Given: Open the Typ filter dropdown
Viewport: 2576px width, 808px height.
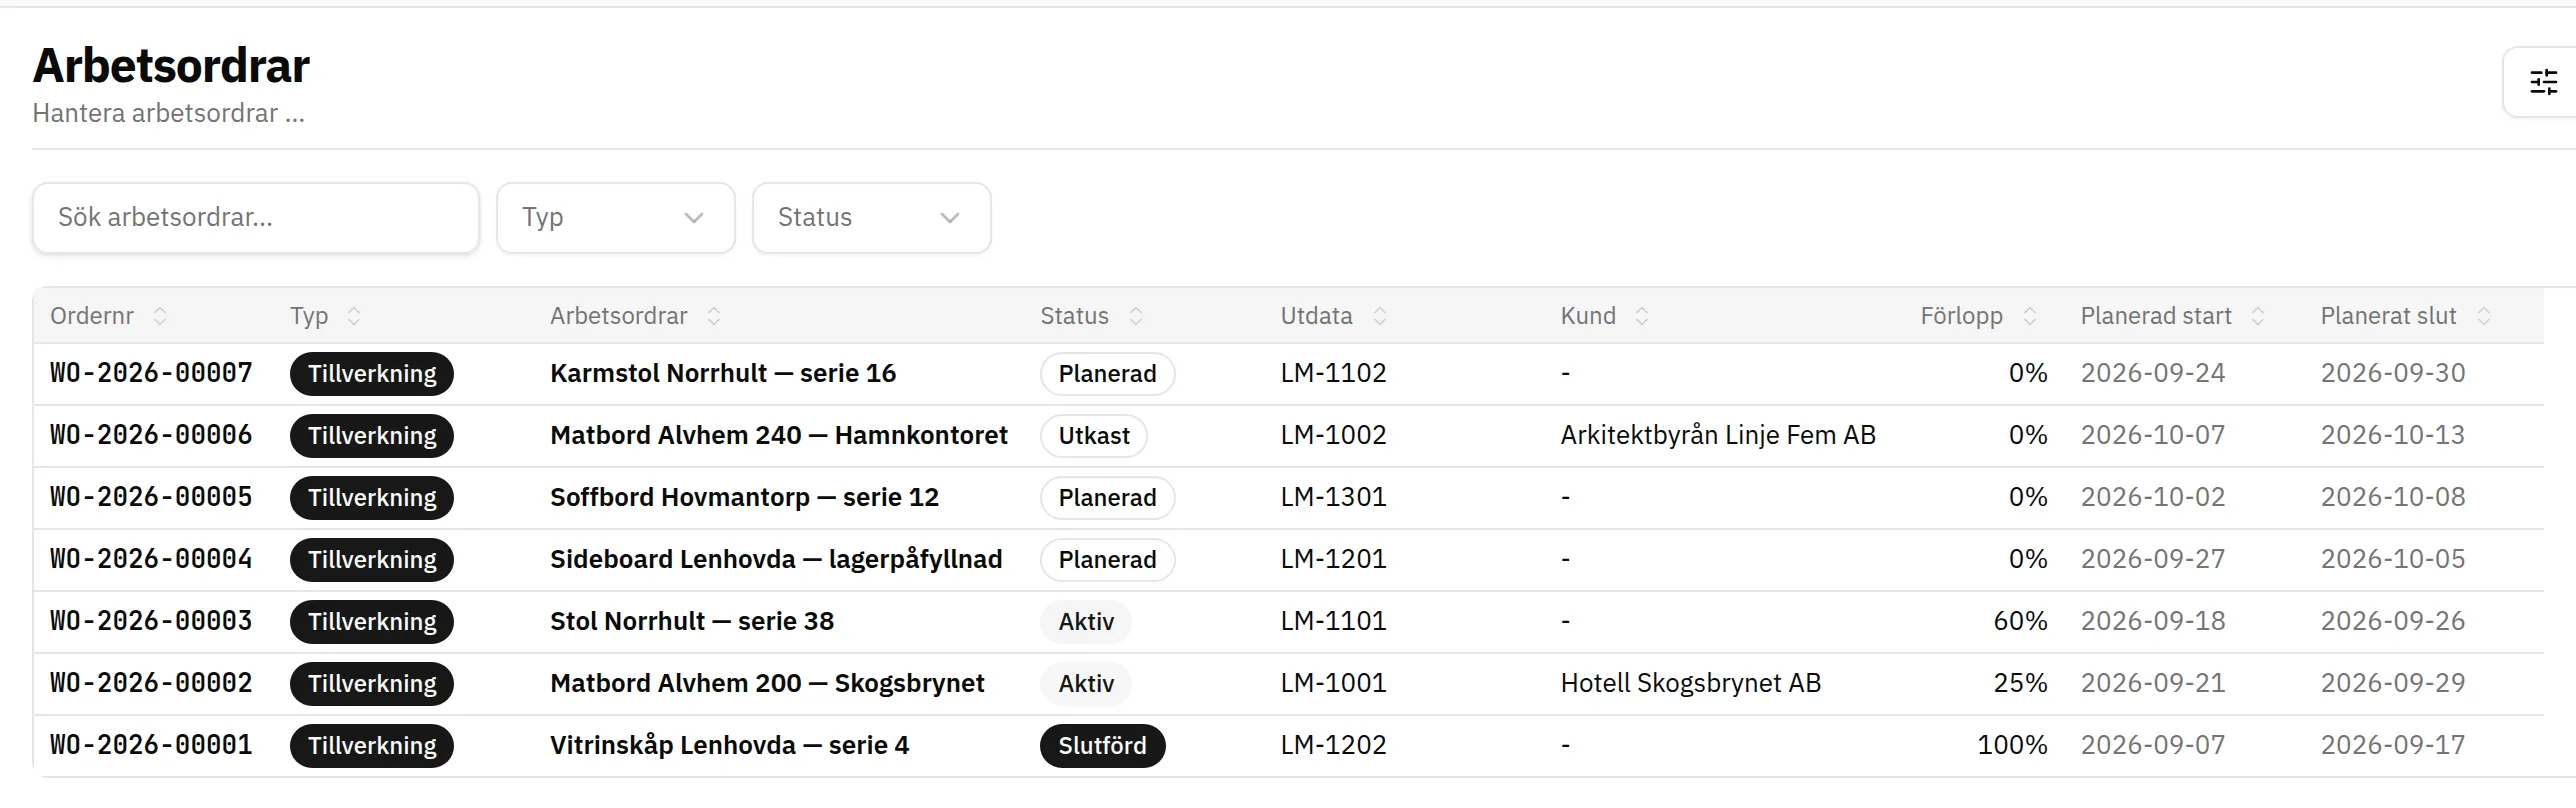Looking at the screenshot, I should point(616,218).
